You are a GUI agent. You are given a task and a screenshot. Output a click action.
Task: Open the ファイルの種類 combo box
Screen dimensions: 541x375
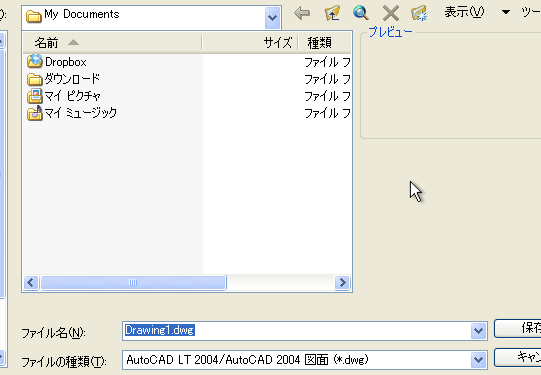pos(305,360)
